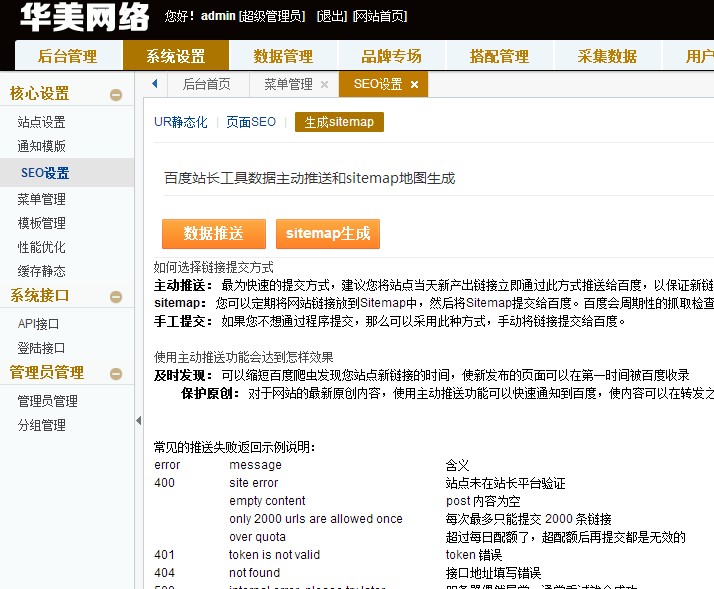
Task: Open the 后台管理 top navigation tab
Action: click(68, 56)
